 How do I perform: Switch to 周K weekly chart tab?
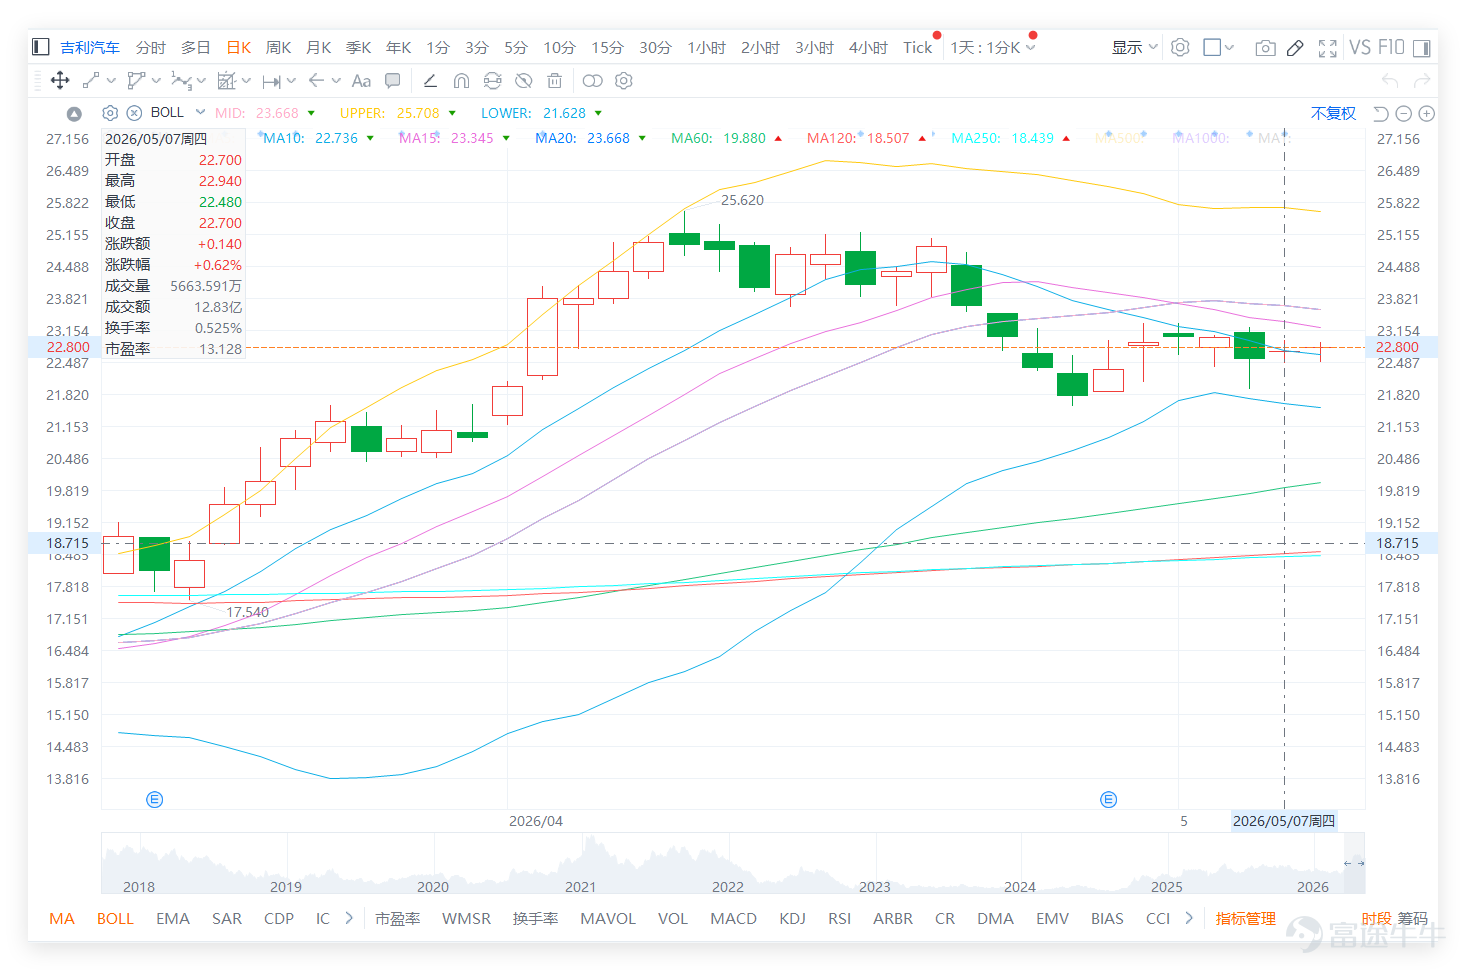[279, 47]
